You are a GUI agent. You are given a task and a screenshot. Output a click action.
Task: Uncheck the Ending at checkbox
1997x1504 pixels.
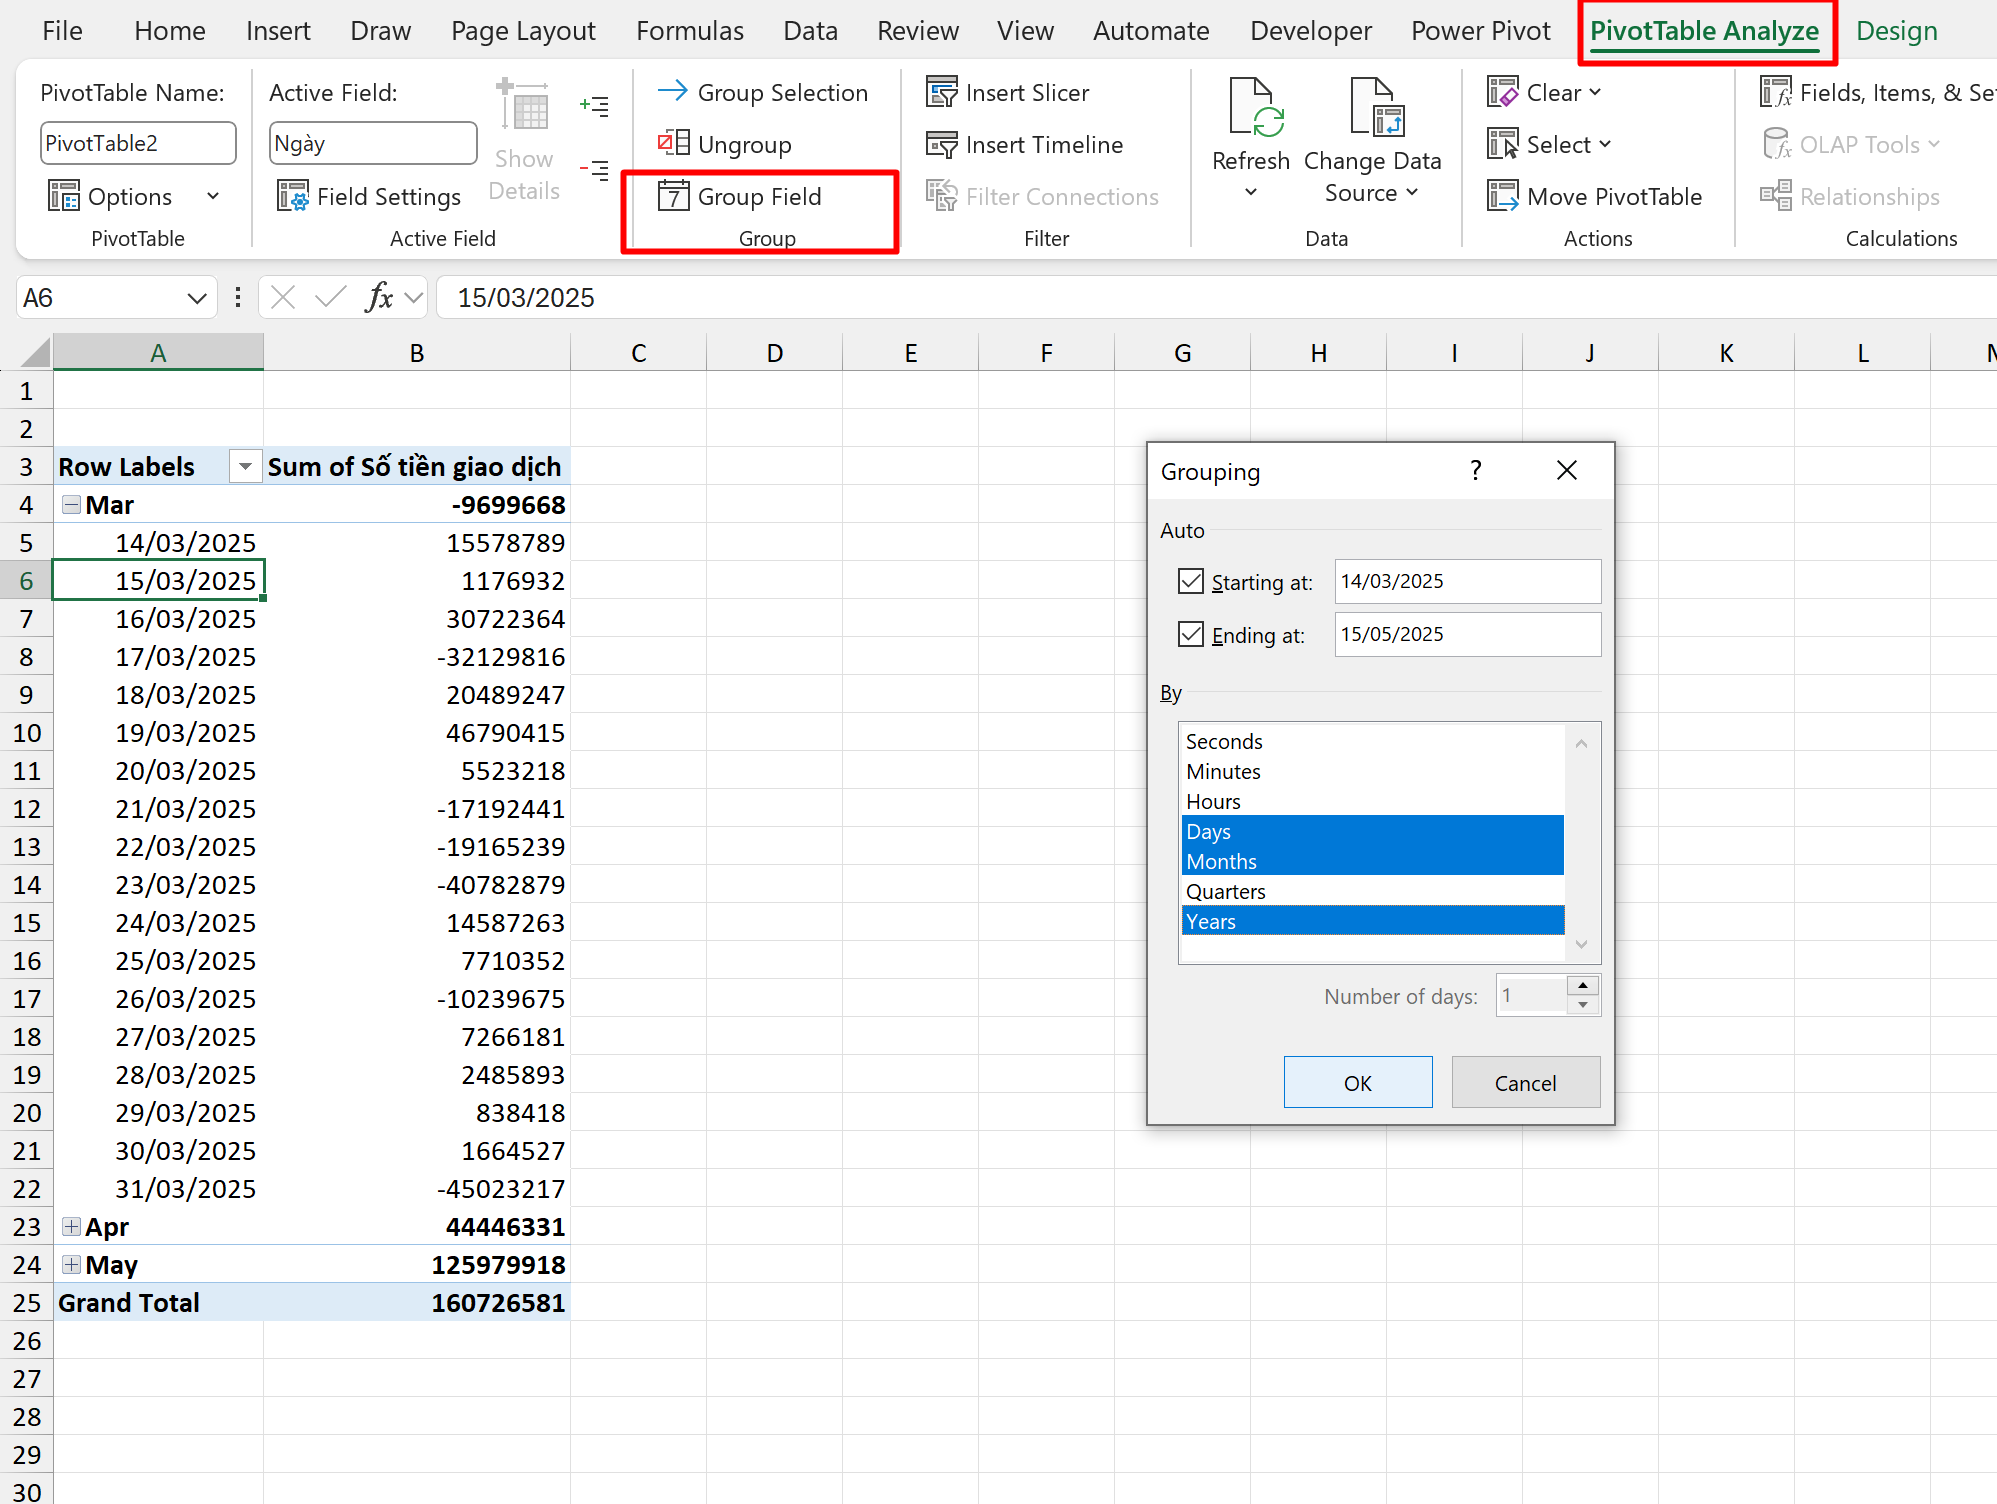coord(1190,635)
